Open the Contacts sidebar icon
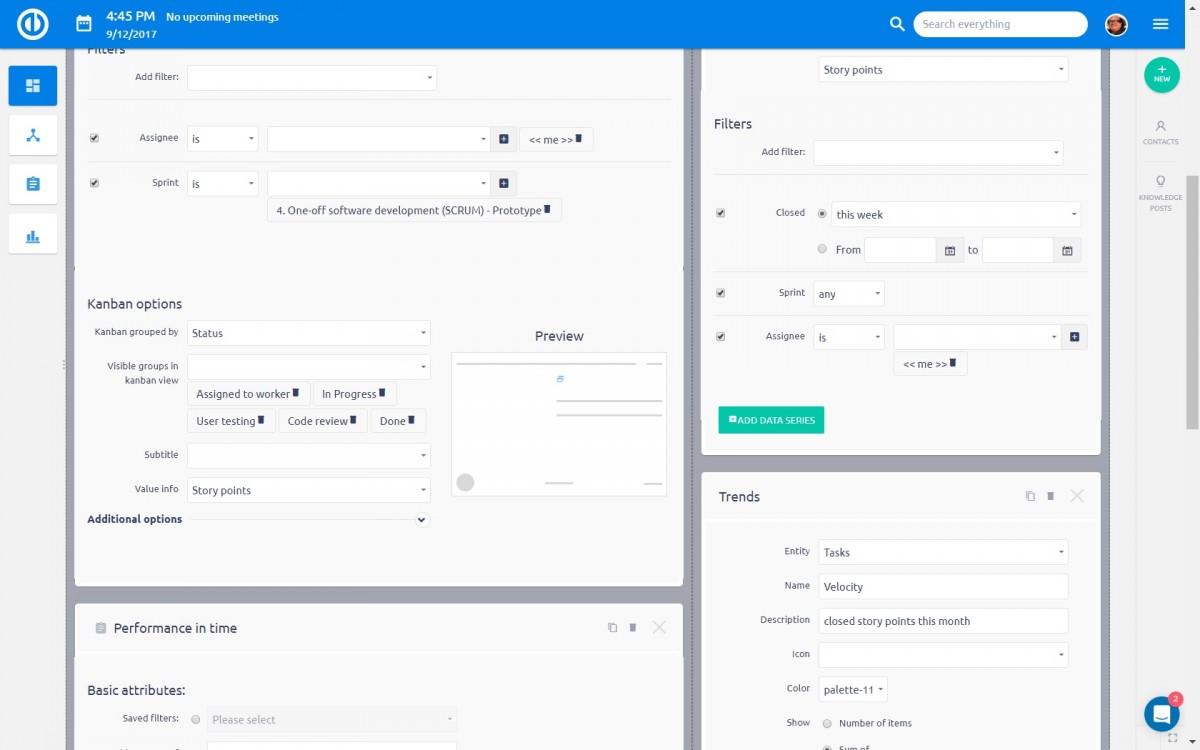 [x=1161, y=132]
